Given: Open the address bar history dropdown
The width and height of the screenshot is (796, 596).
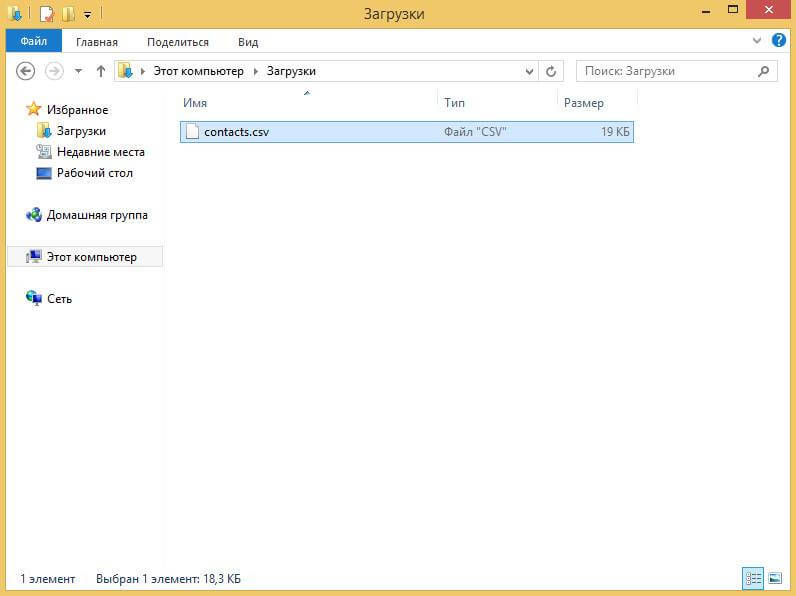Looking at the screenshot, I should [x=529, y=71].
